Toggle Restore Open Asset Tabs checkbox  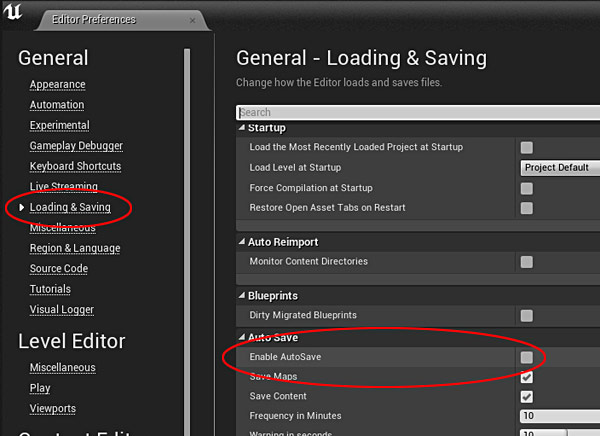pyautogui.click(x=527, y=208)
